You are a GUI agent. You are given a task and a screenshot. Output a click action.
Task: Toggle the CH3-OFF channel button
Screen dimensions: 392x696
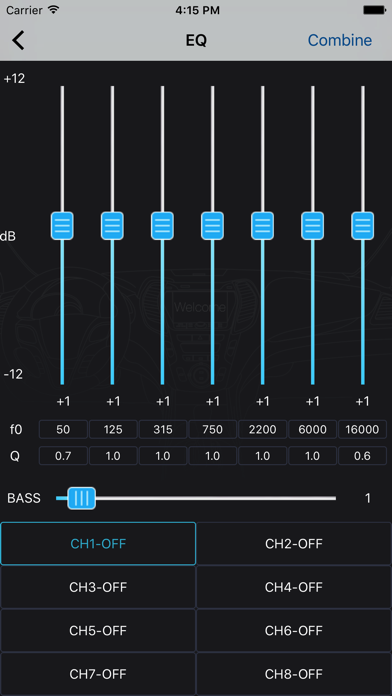pos(98,587)
